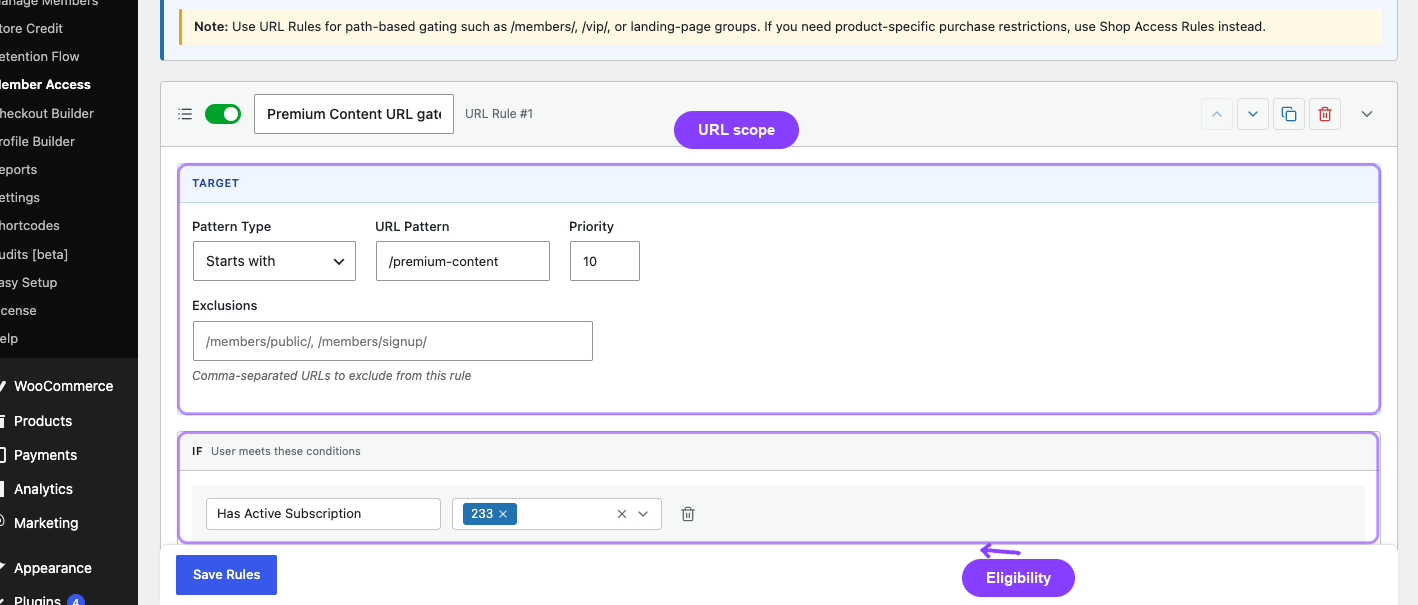Open License menu item
1418x605 pixels.
coord(17,310)
